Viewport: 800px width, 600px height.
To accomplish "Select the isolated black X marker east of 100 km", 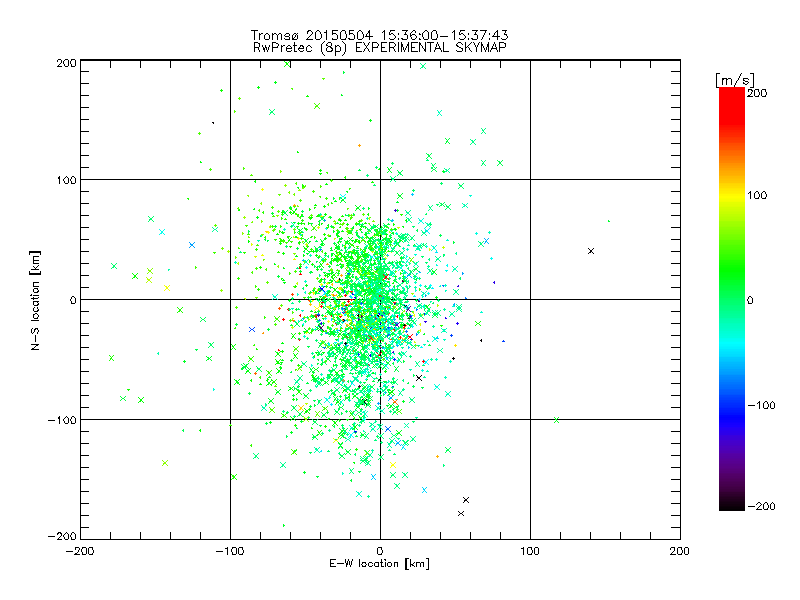I will coord(591,251).
